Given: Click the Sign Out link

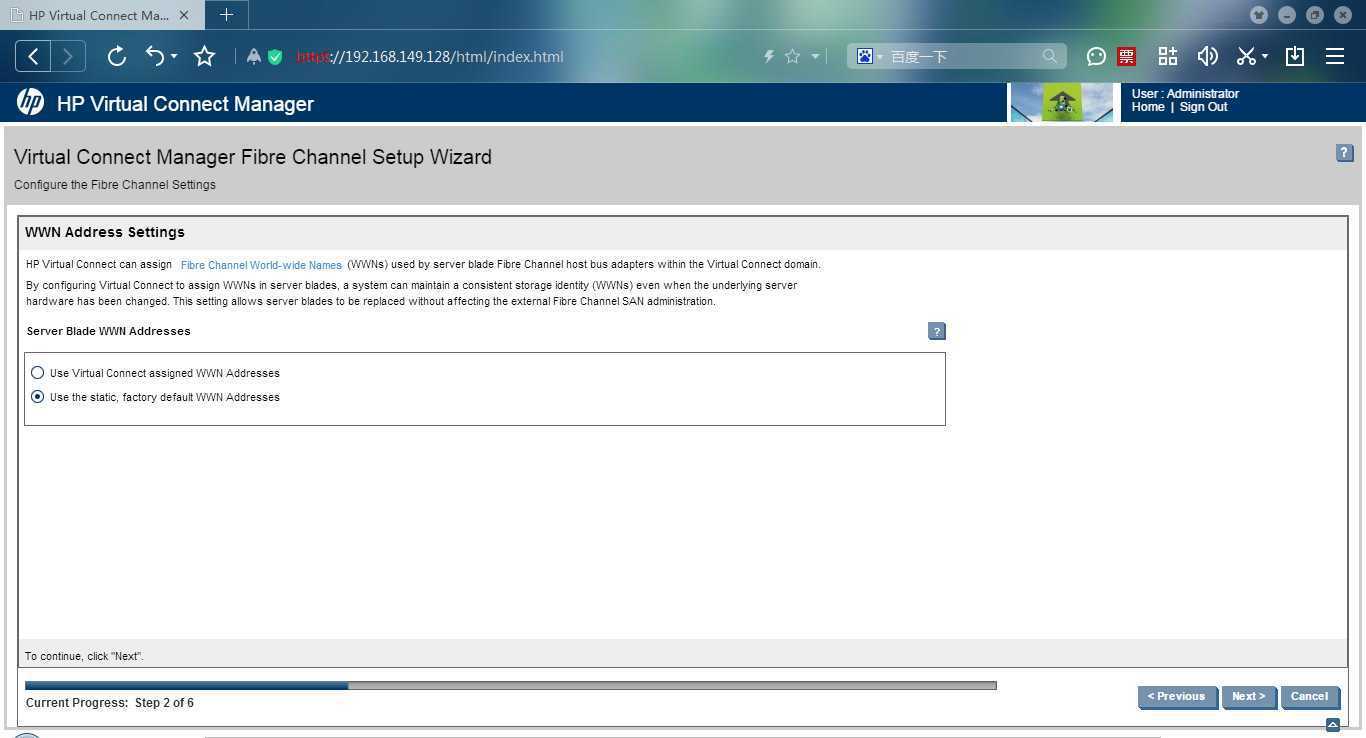Looking at the screenshot, I should click(x=1203, y=107).
